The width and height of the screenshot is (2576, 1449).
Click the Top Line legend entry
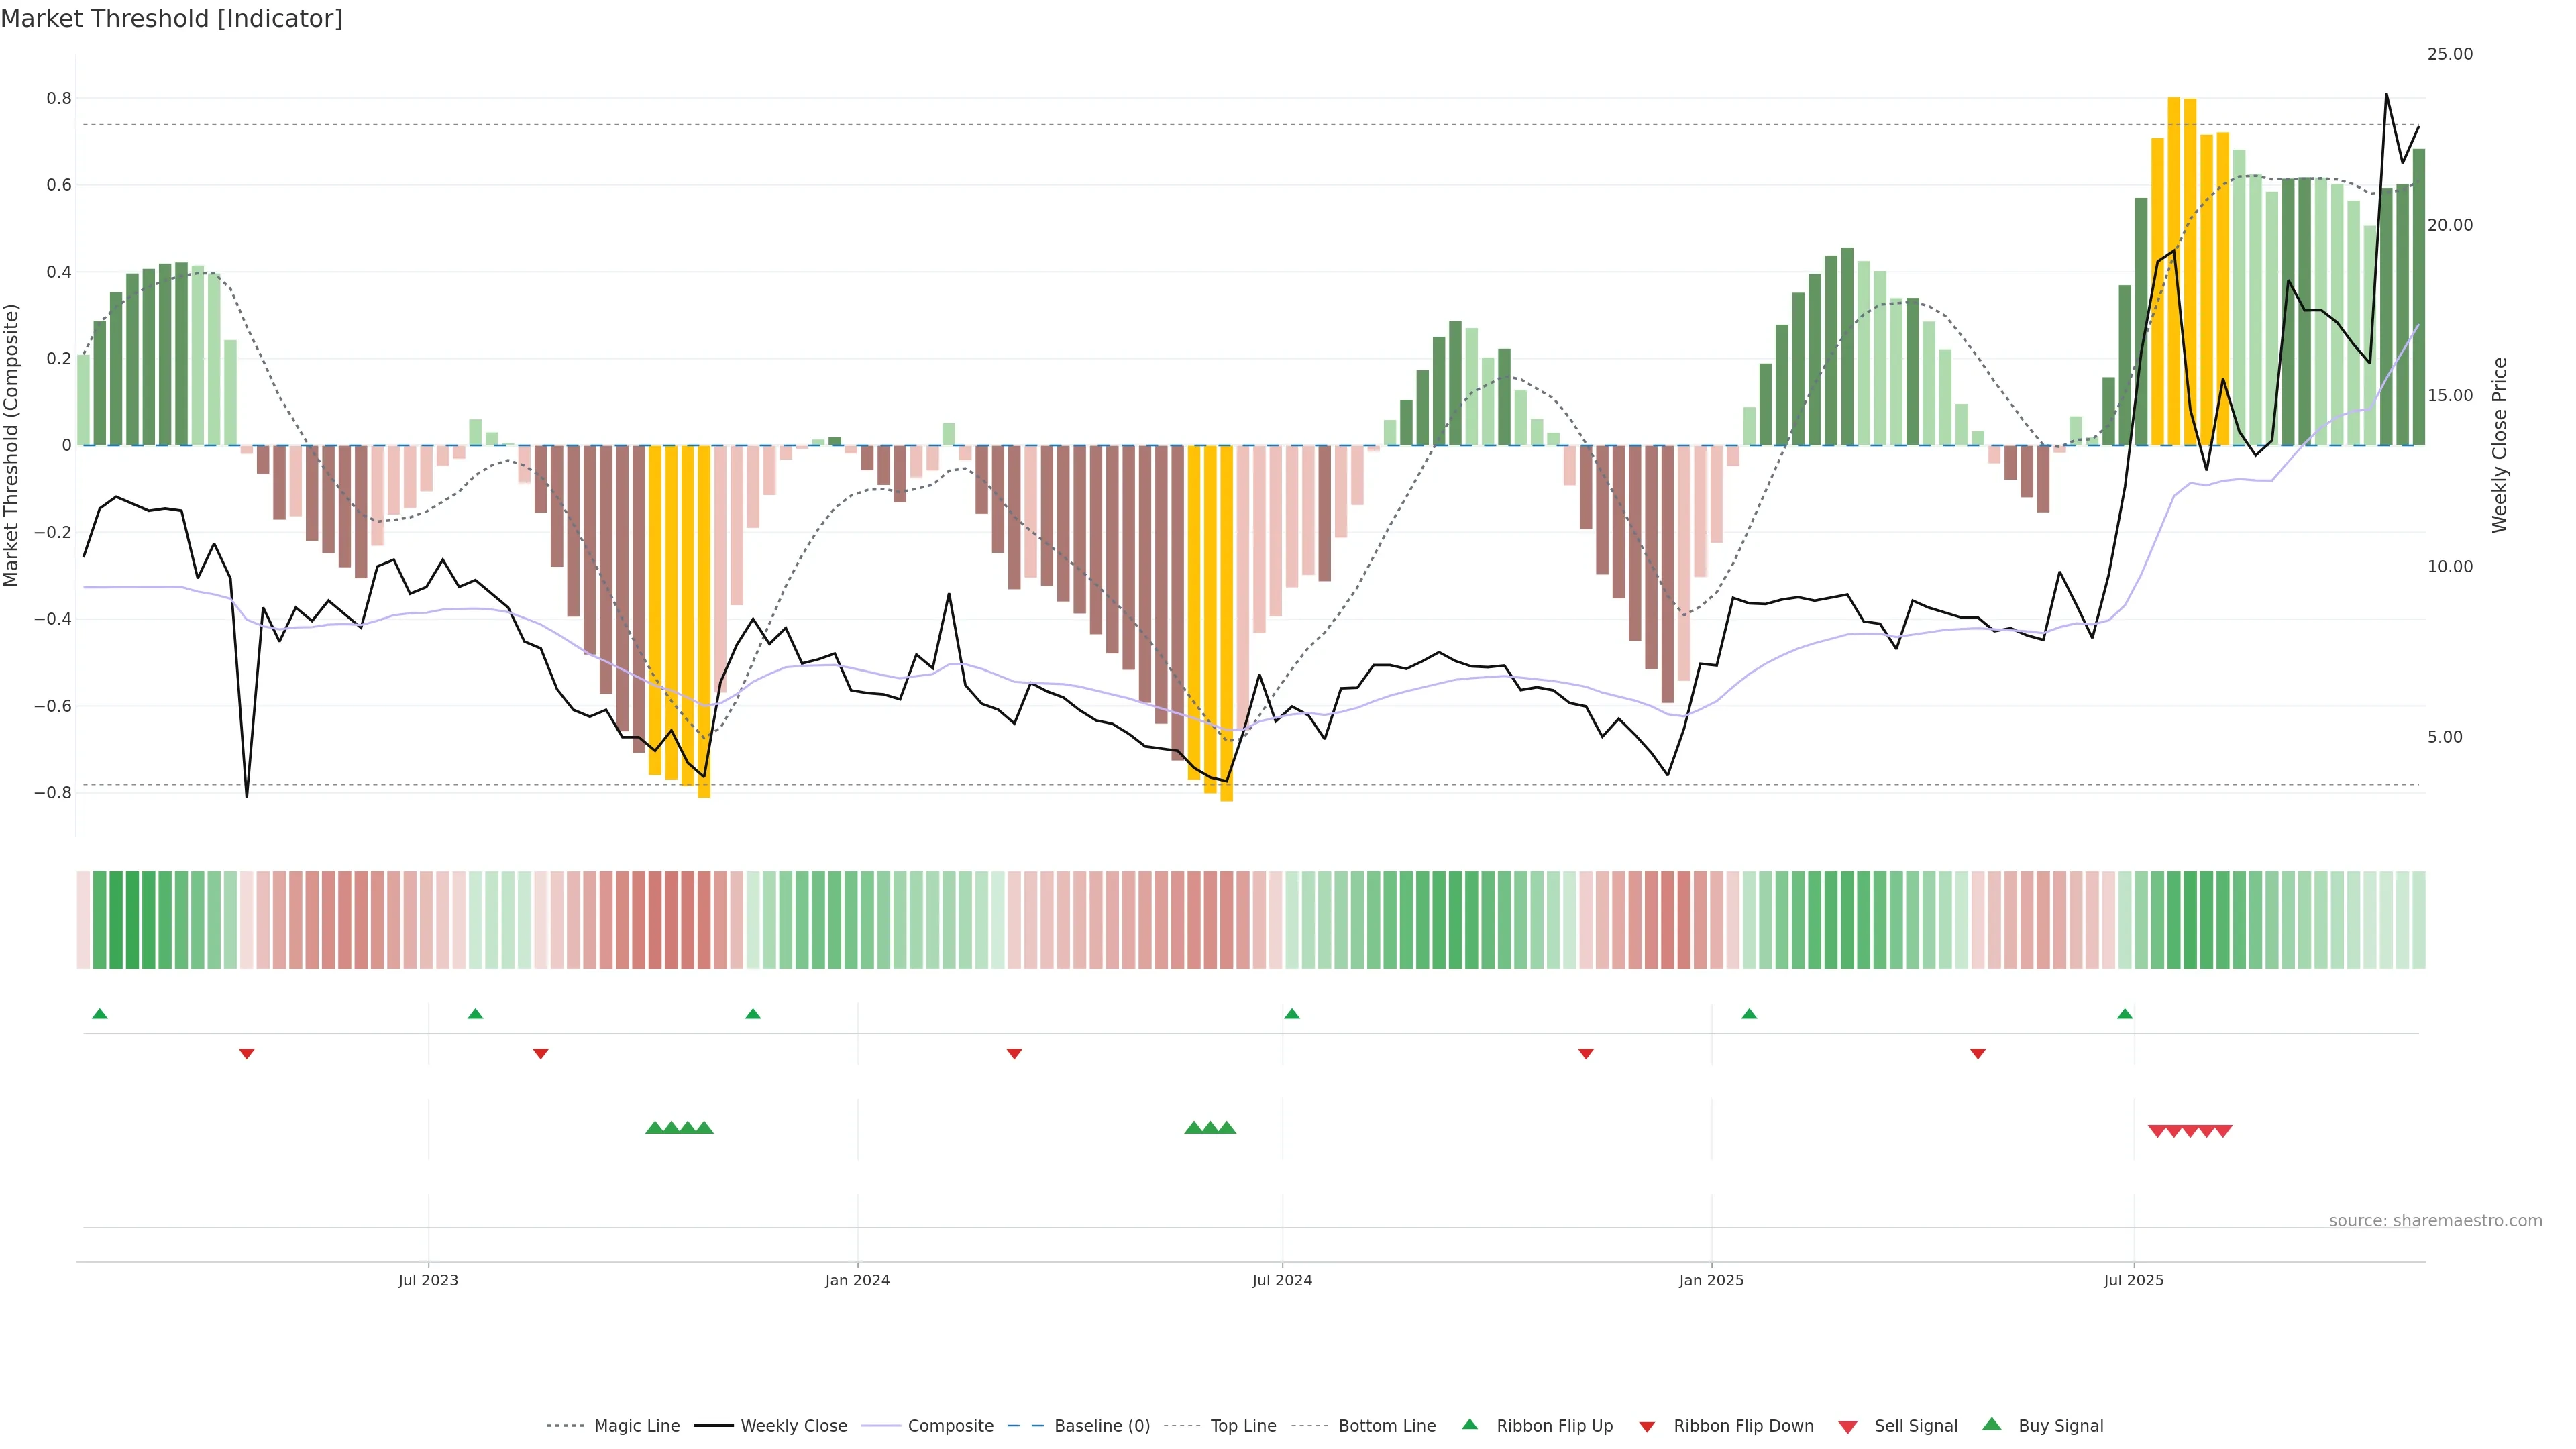[x=1243, y=1425]
